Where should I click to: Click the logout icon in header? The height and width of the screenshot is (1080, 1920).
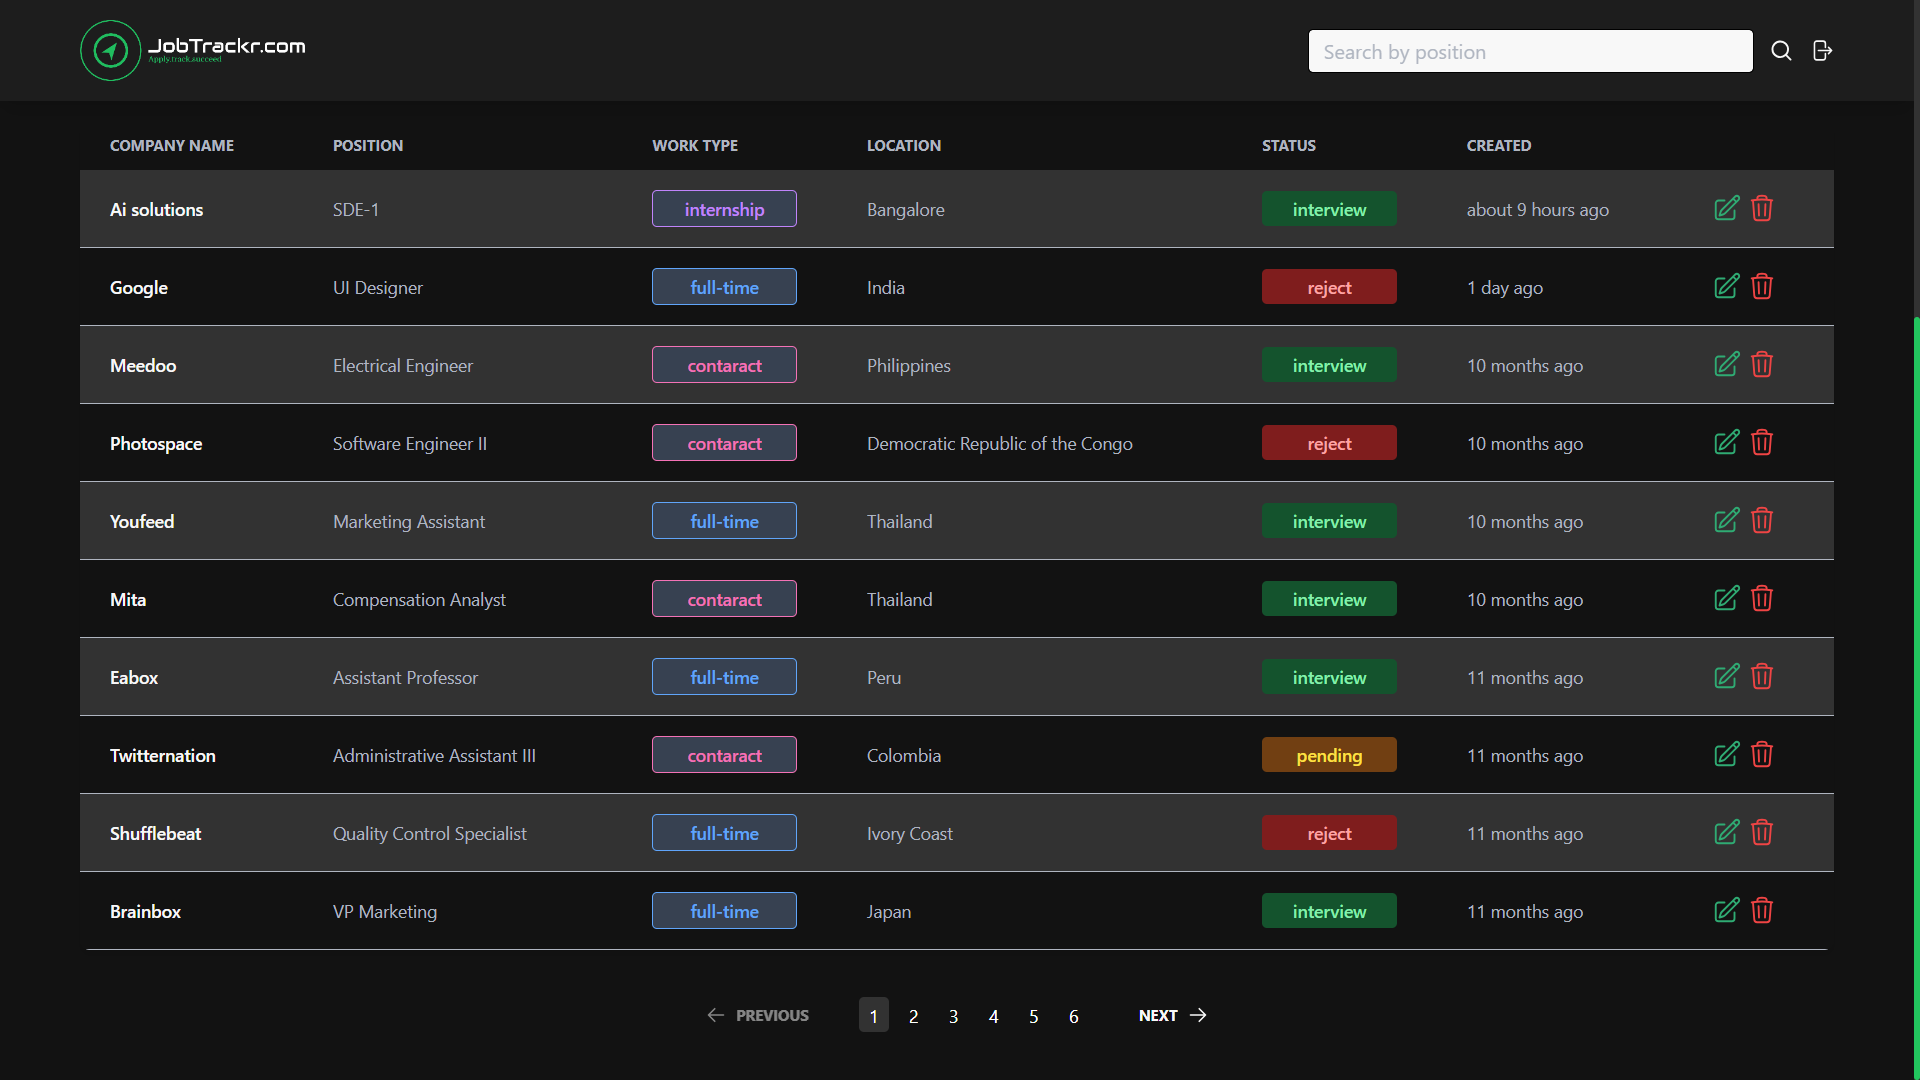[1822, 51]
